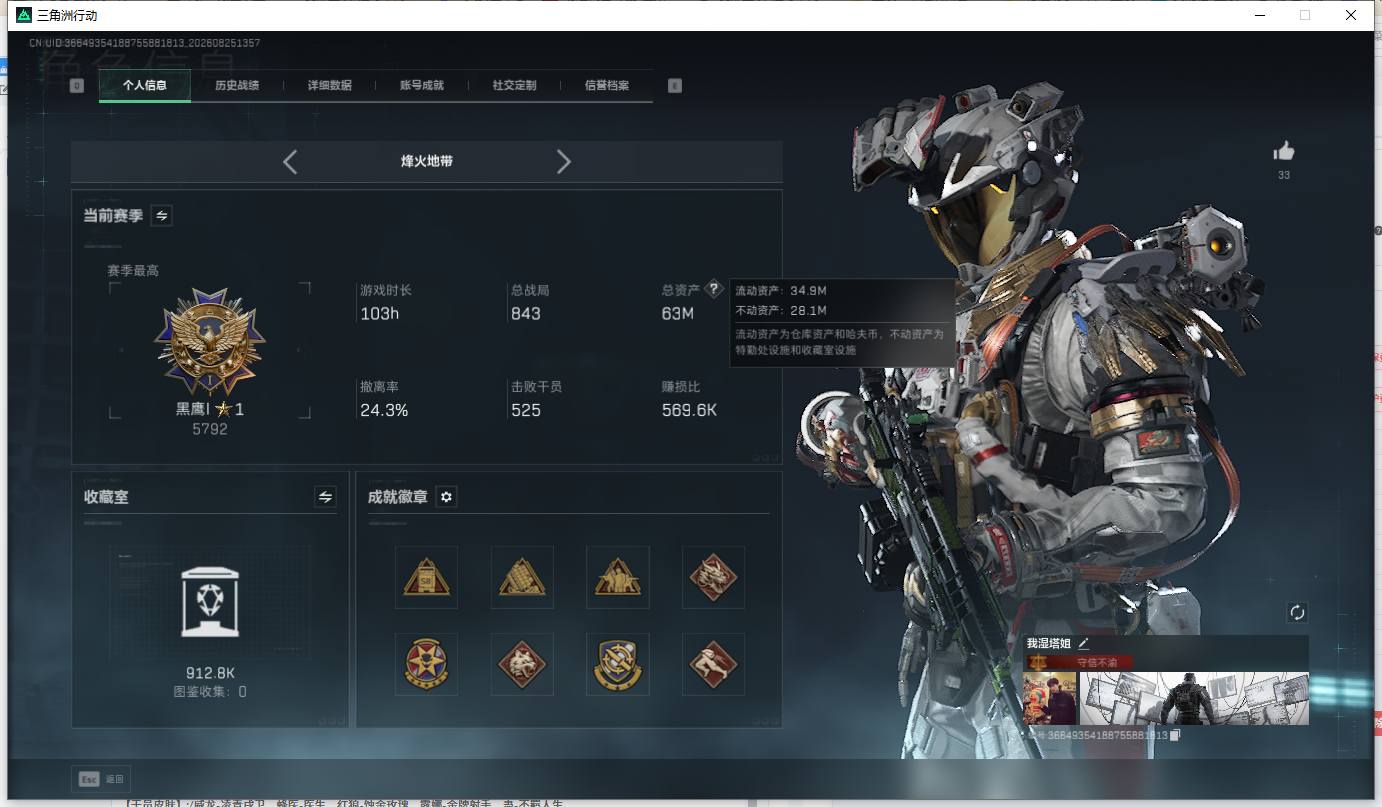Select the running figure diamond badge

click(x=713, y=664)
